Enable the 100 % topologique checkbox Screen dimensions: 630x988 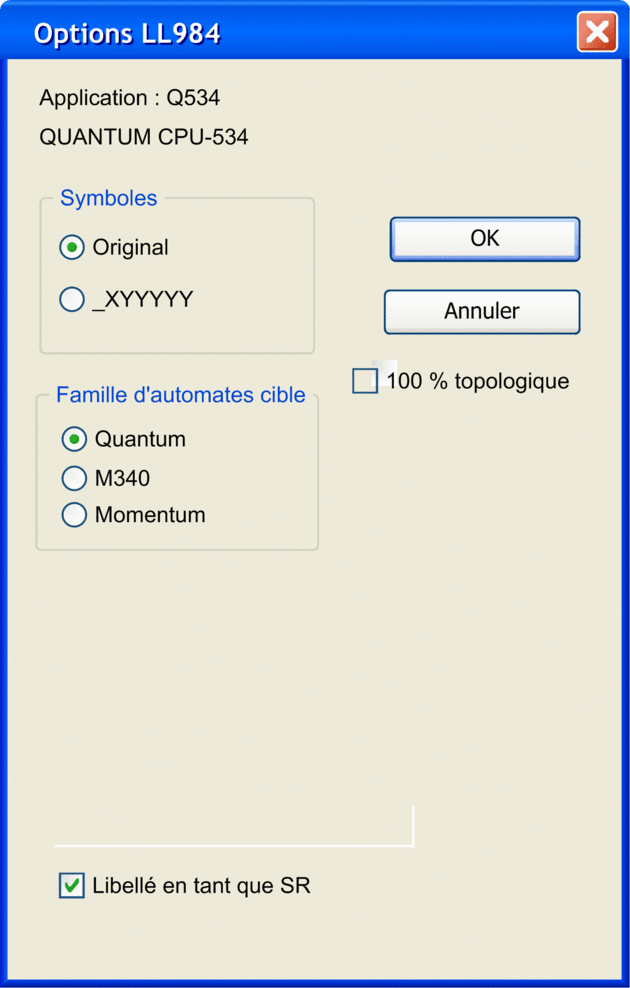[x=366, y=381]
